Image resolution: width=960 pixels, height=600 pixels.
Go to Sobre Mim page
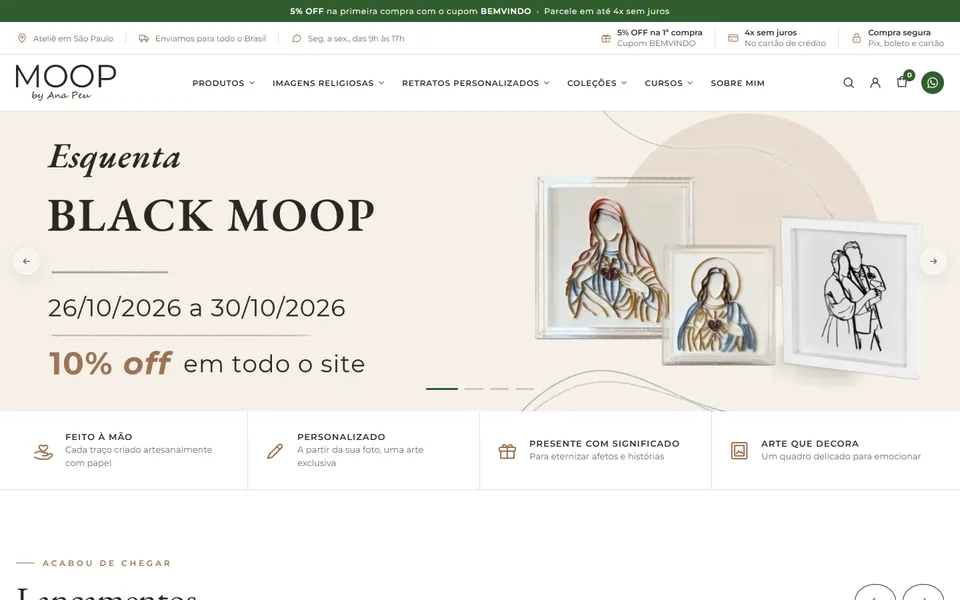pos(737,83)
